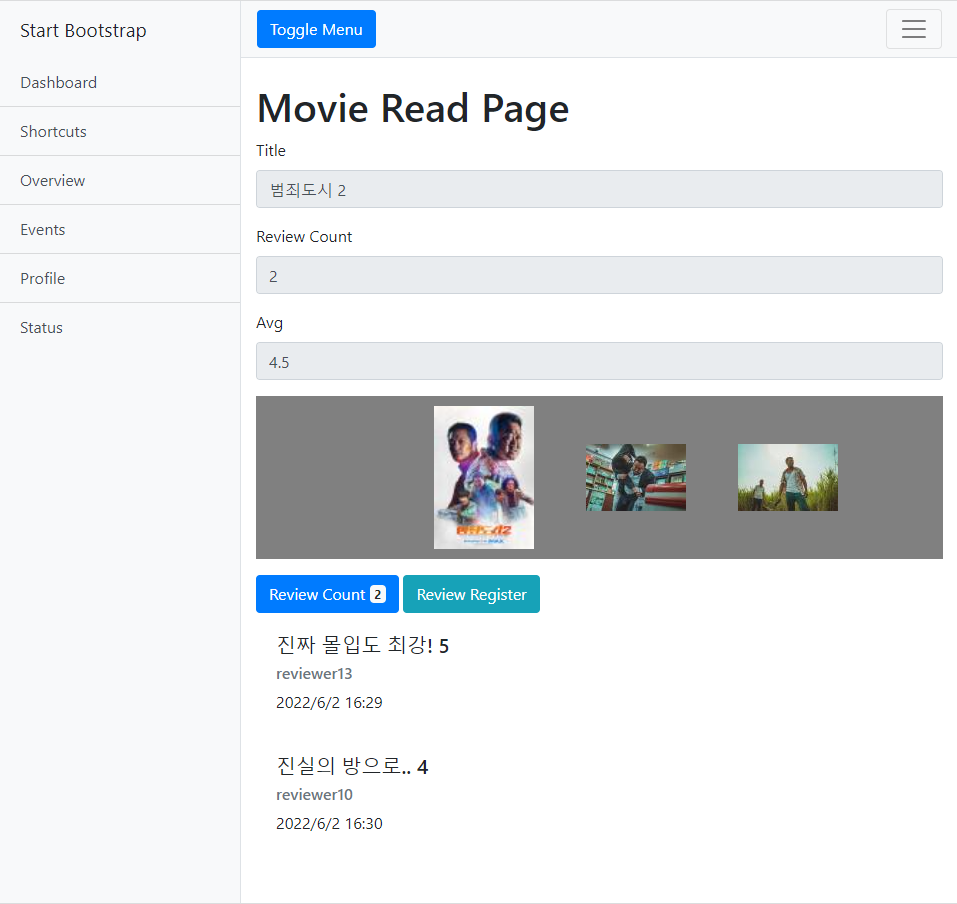Click the reviewer10 author name
The width and height of the screenshot is (957, 904).
coord(314,794)
